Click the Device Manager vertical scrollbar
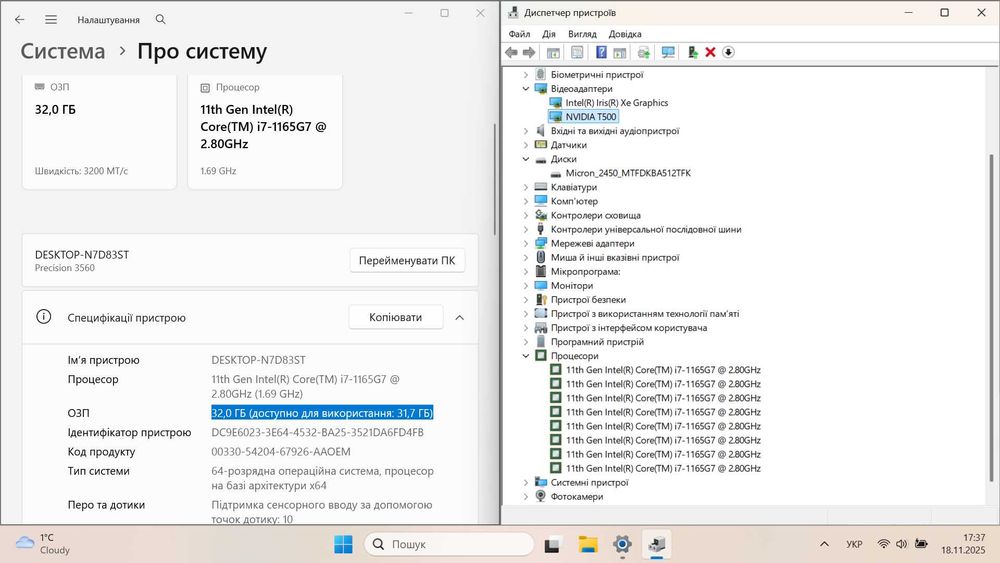Image resolution: width=1000 pixels, height=563 pixels. (x=991, y=318)
